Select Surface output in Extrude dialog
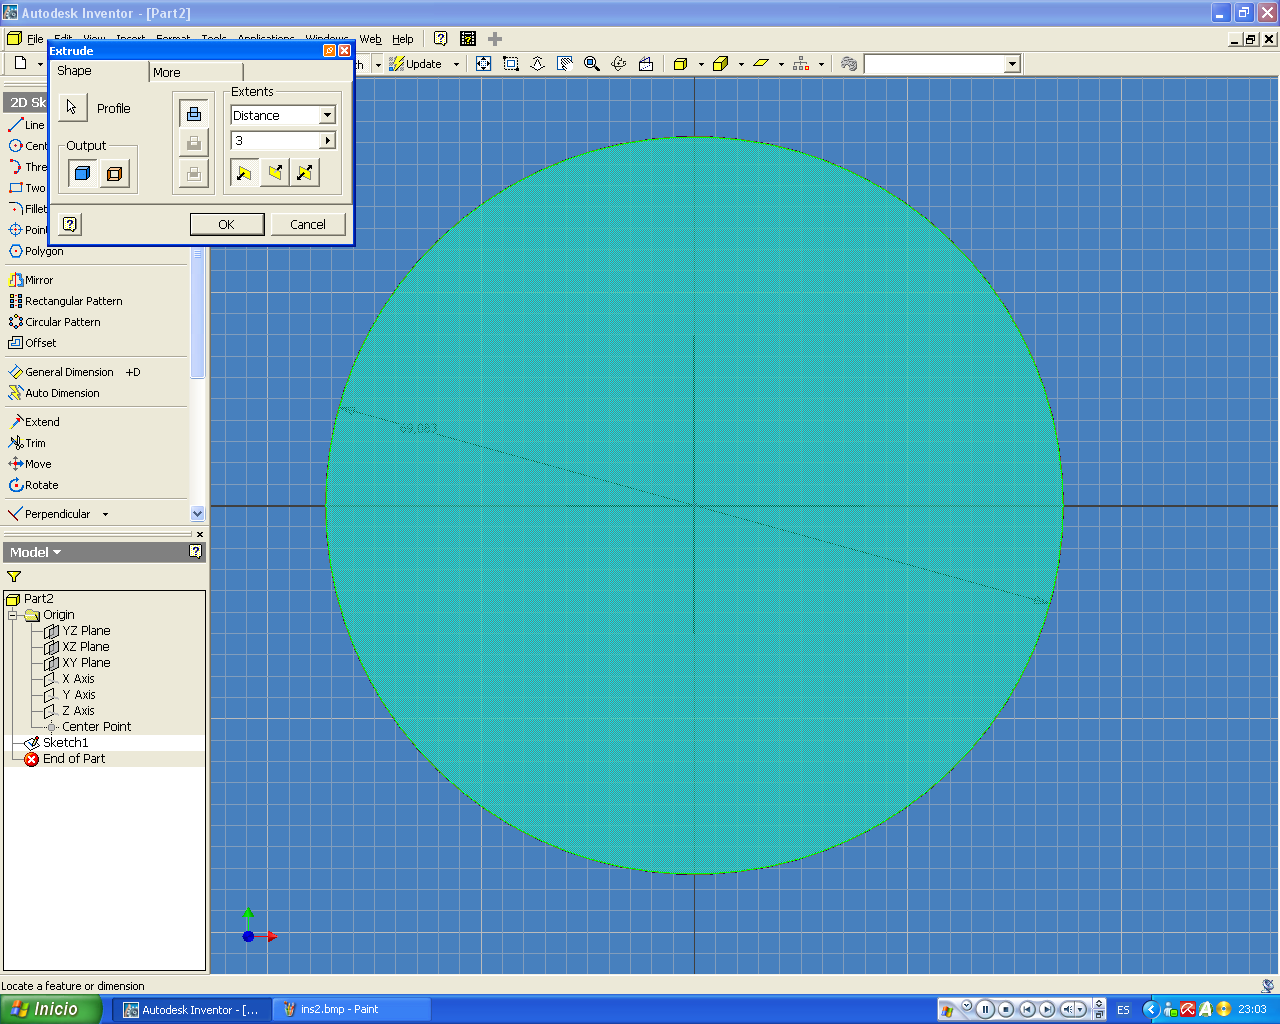1280x1024 pixels. [115, 174]
